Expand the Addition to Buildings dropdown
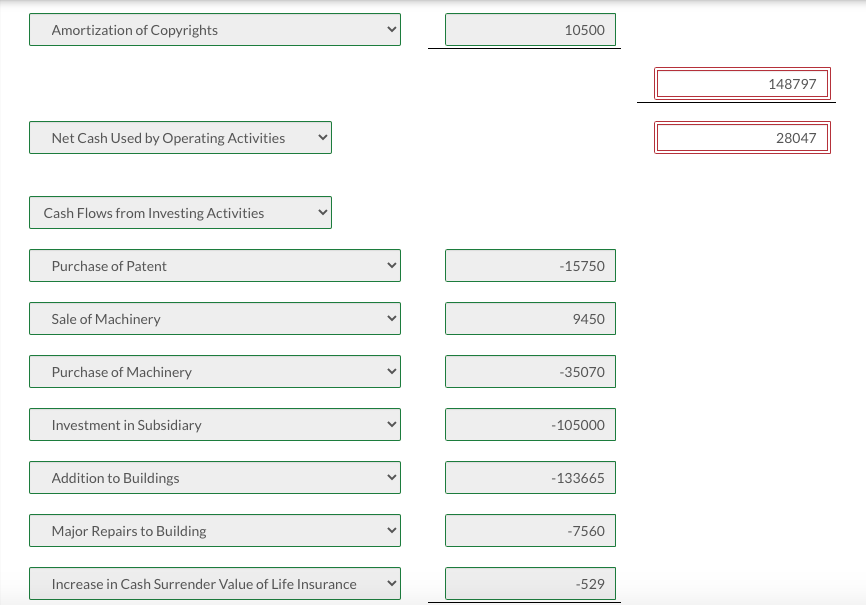 (215, 478)
